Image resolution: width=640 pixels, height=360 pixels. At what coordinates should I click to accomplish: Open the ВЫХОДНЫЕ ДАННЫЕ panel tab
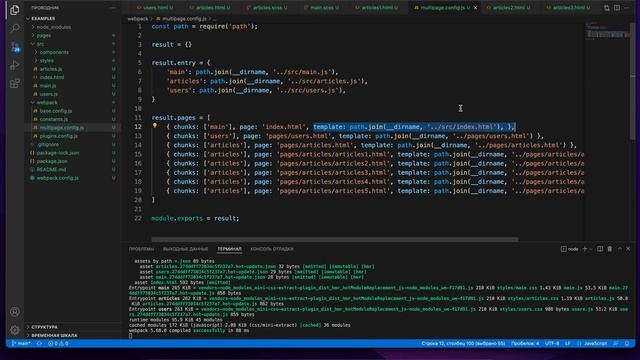(185, 249)
